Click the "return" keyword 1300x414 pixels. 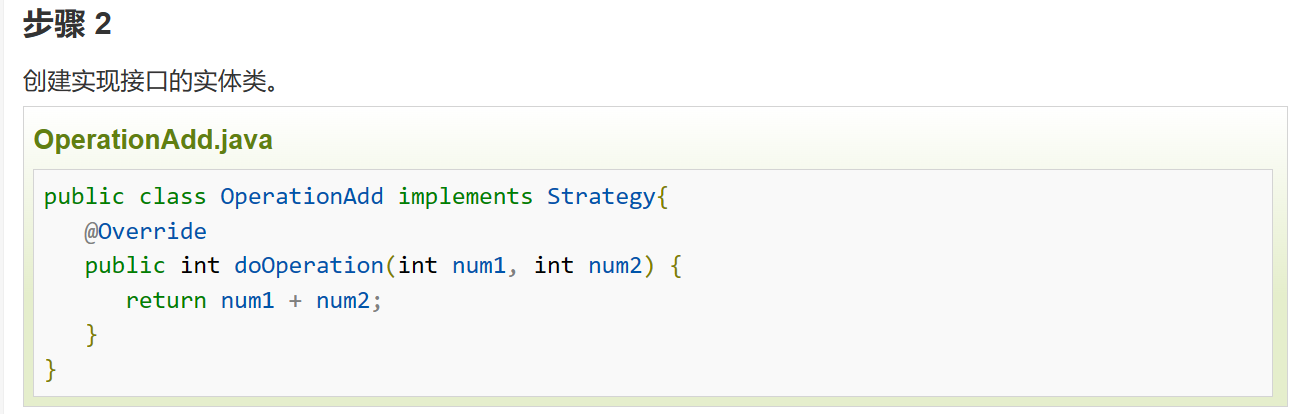pyautogui.click(x=165, y=301)
